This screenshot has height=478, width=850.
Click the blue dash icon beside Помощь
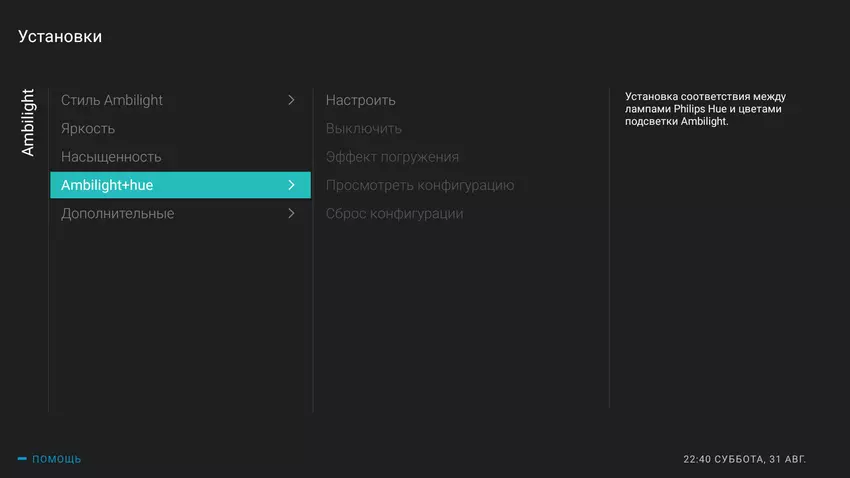pos(22,459)
